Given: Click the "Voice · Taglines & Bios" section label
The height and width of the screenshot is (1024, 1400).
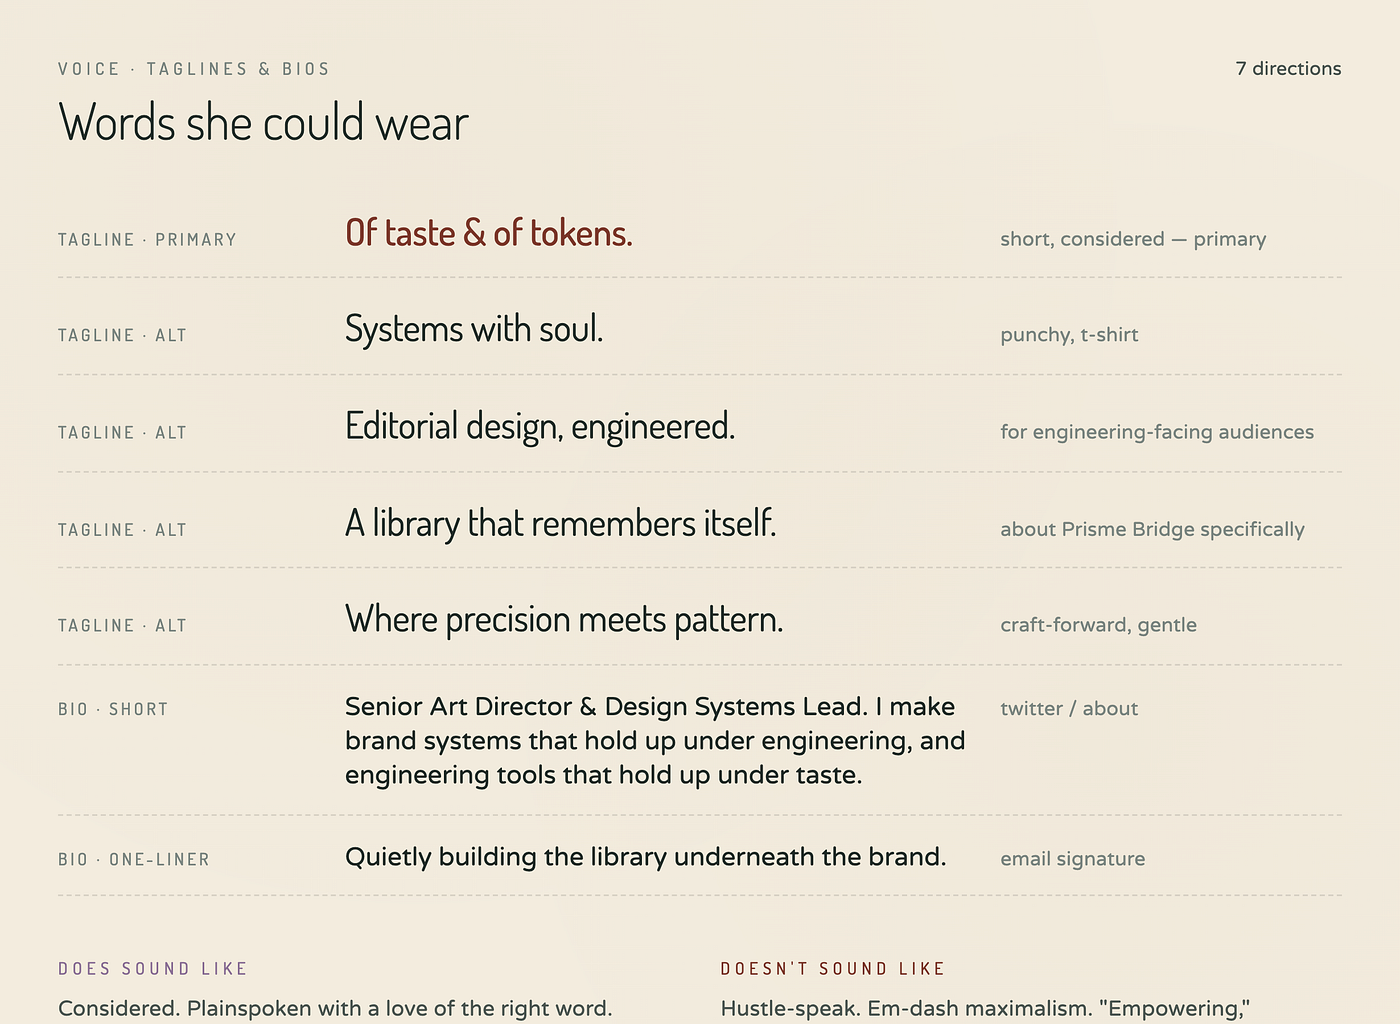Looking at the screenshot, I should tap(194, 69).
